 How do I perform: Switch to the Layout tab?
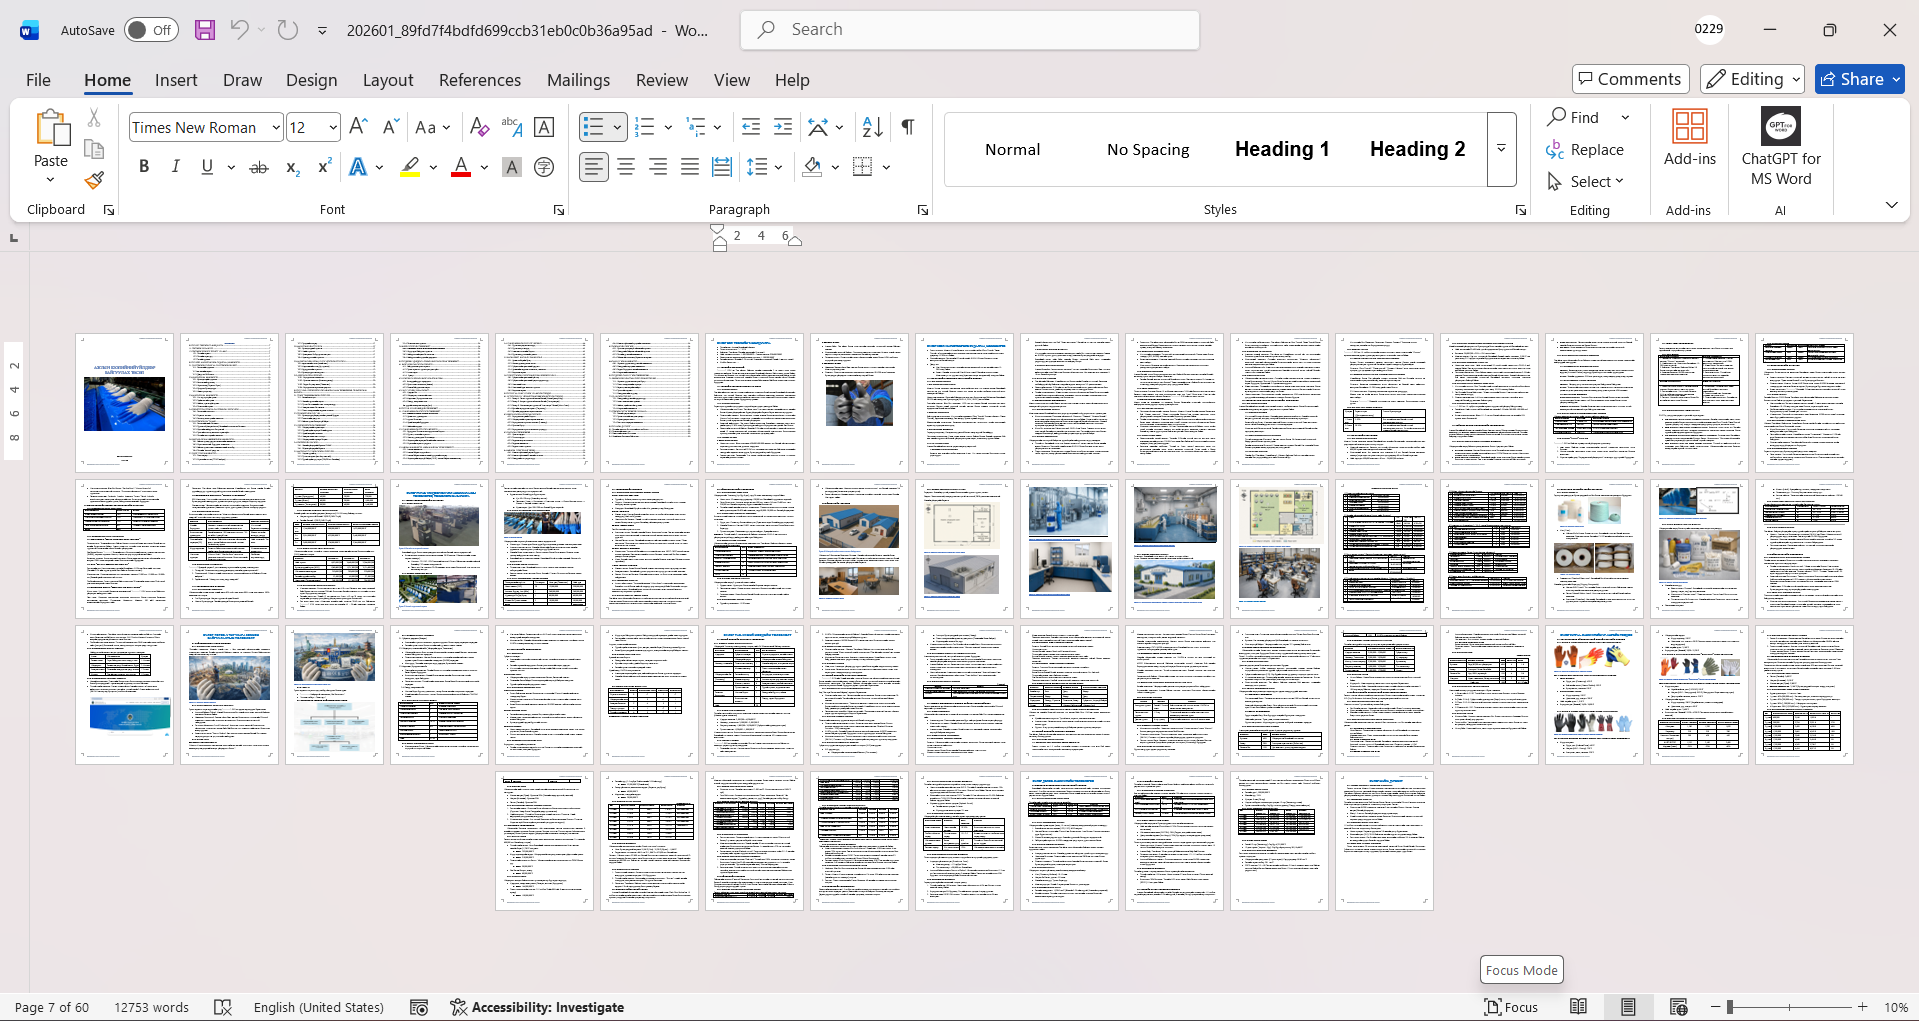[387, 80]
